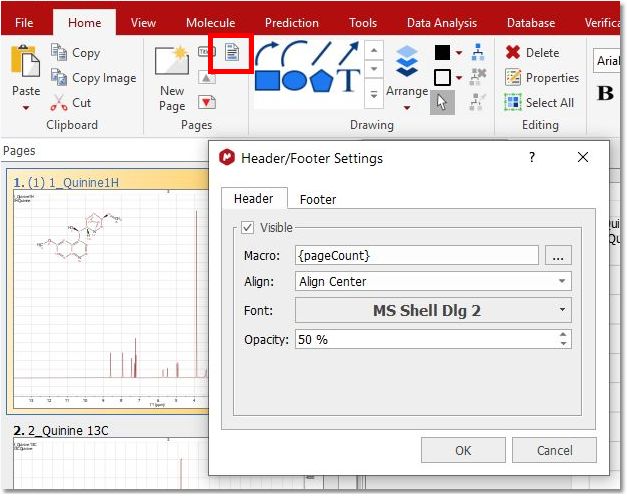Select the rectangle shape tool
The height and width of the screenshot is (496, 627).
(x=267, y=80)
